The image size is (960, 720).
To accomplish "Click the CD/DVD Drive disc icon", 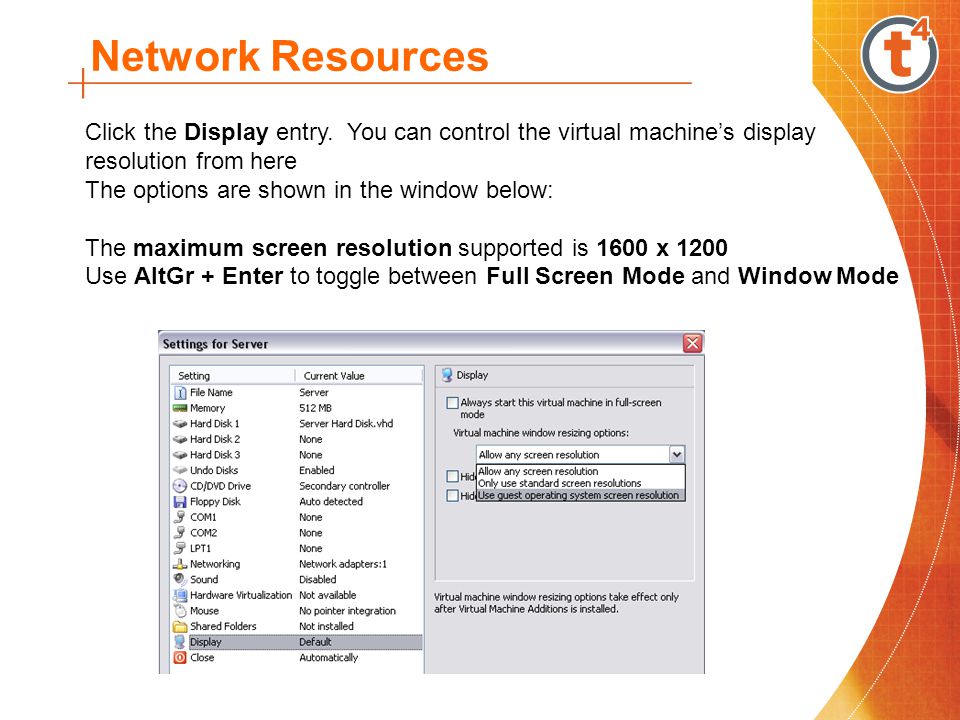I will [x=180, y=486].
